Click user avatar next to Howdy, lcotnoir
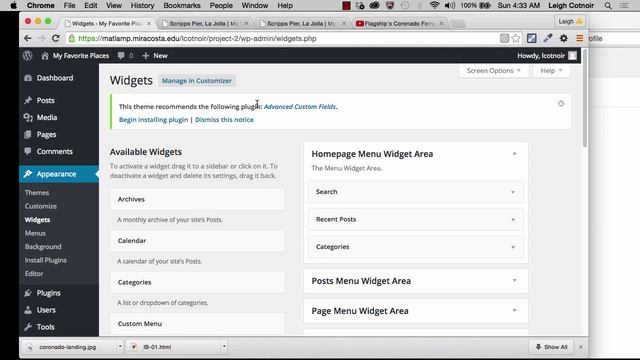This screenshot has width=640, height=360. coord(573,56)
